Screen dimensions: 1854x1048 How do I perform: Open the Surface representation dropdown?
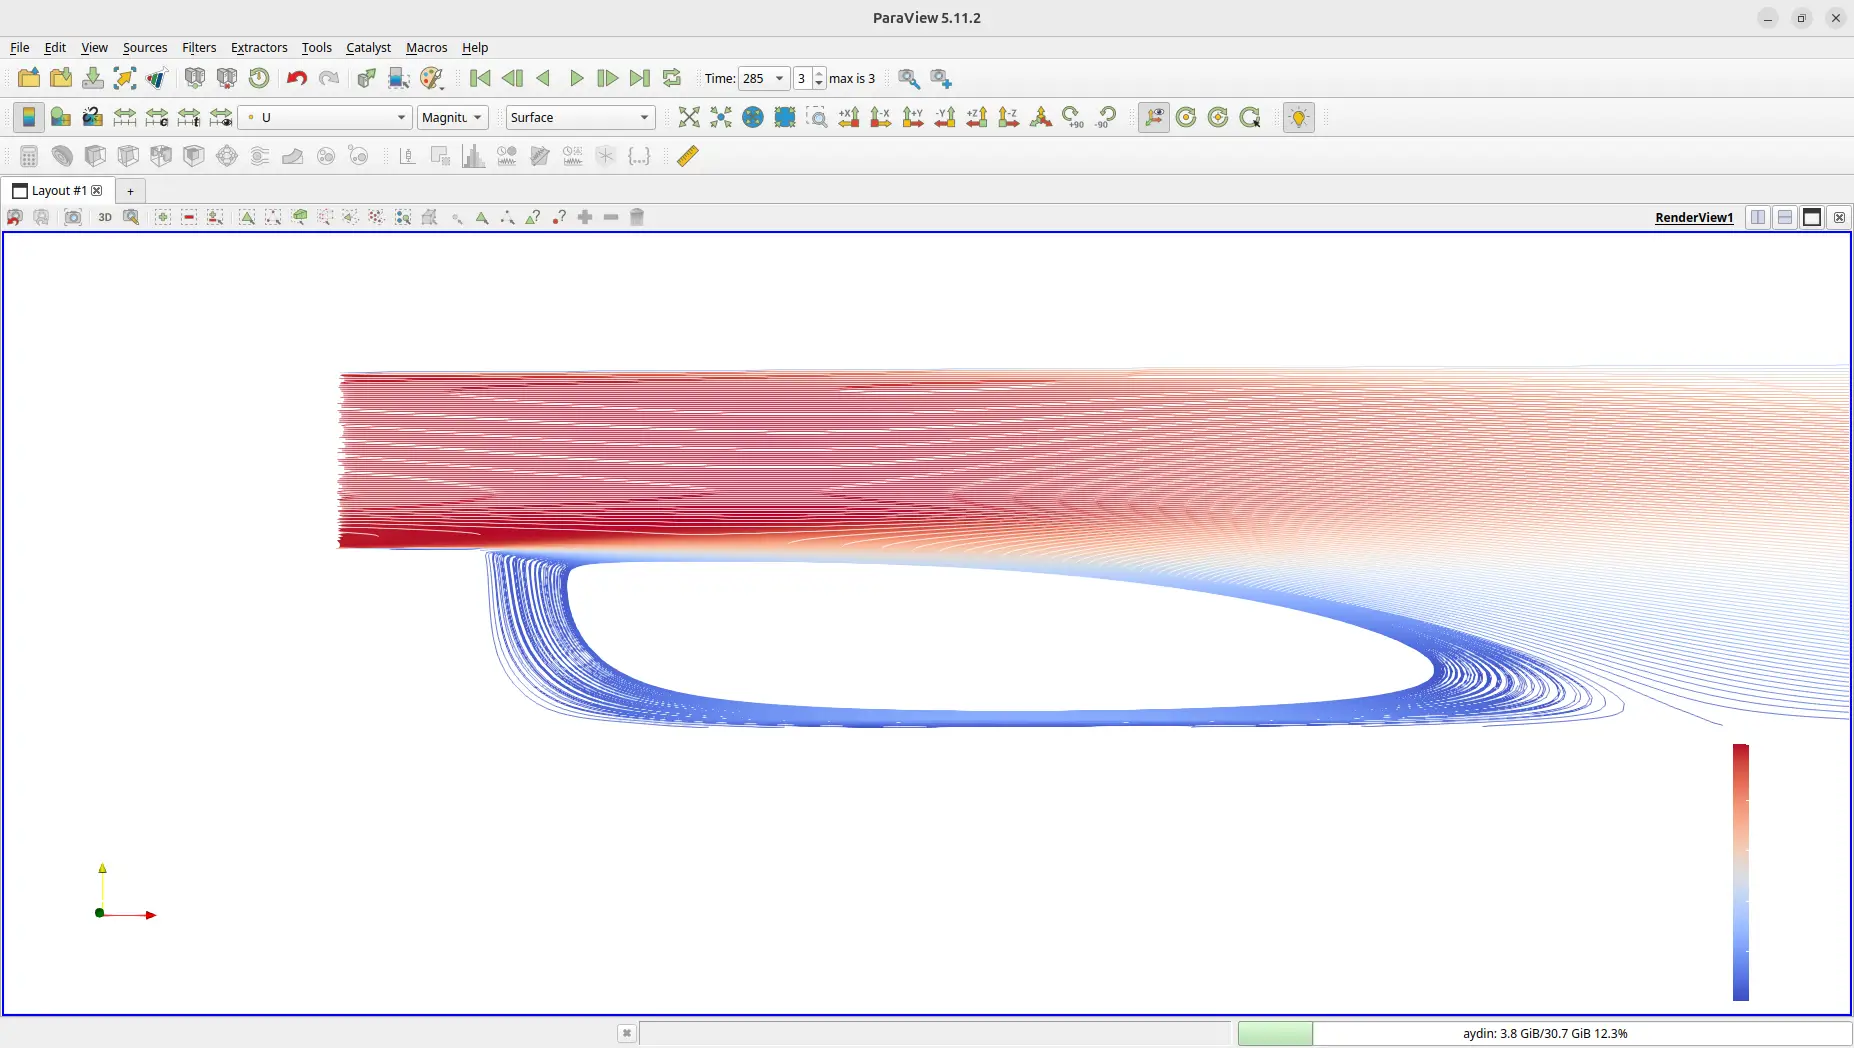click(580, 117)
